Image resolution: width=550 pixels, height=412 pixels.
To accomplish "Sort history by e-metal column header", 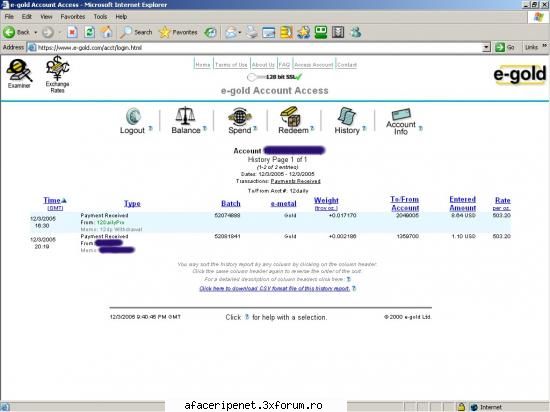I will tap(283, 203).
